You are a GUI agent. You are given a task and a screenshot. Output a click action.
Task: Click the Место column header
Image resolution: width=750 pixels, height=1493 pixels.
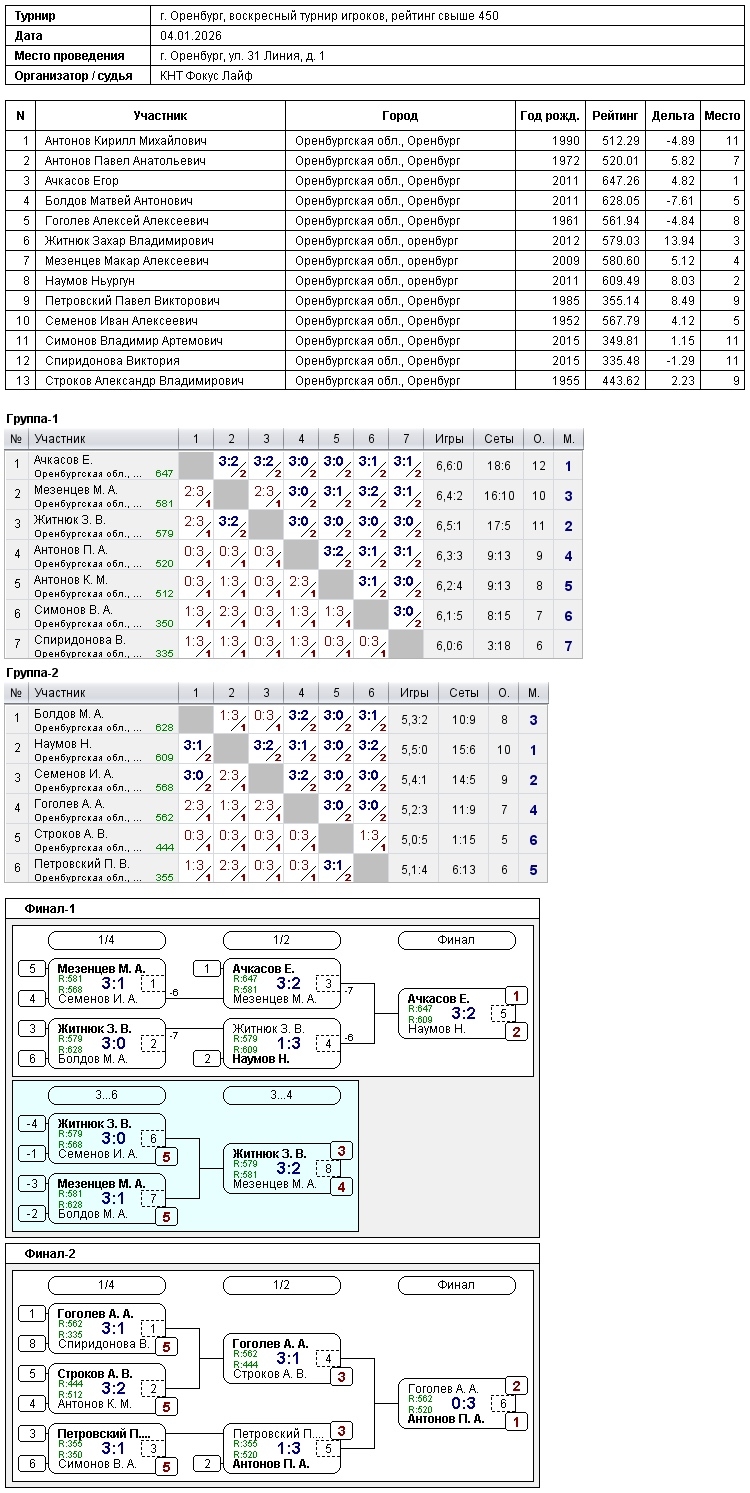coord(722,116)
